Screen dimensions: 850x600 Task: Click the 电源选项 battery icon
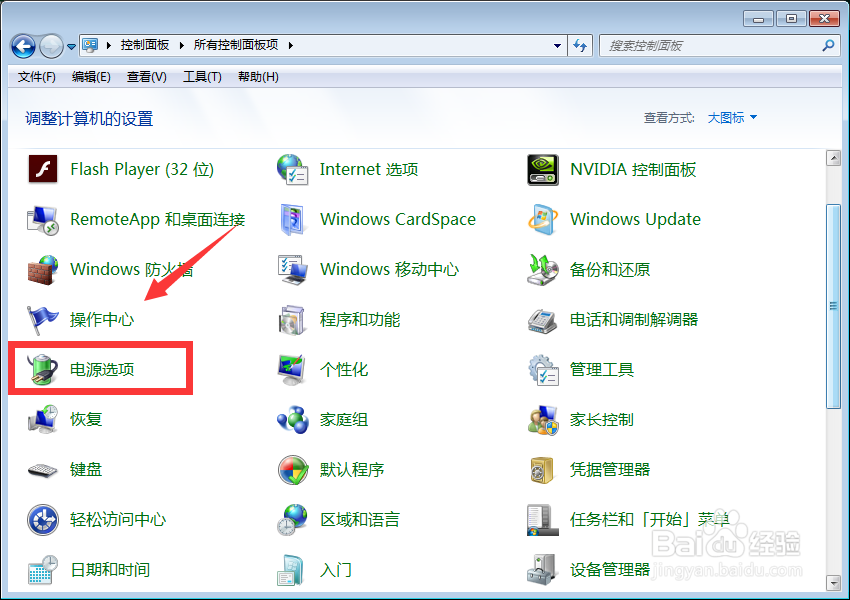(43, 370)
